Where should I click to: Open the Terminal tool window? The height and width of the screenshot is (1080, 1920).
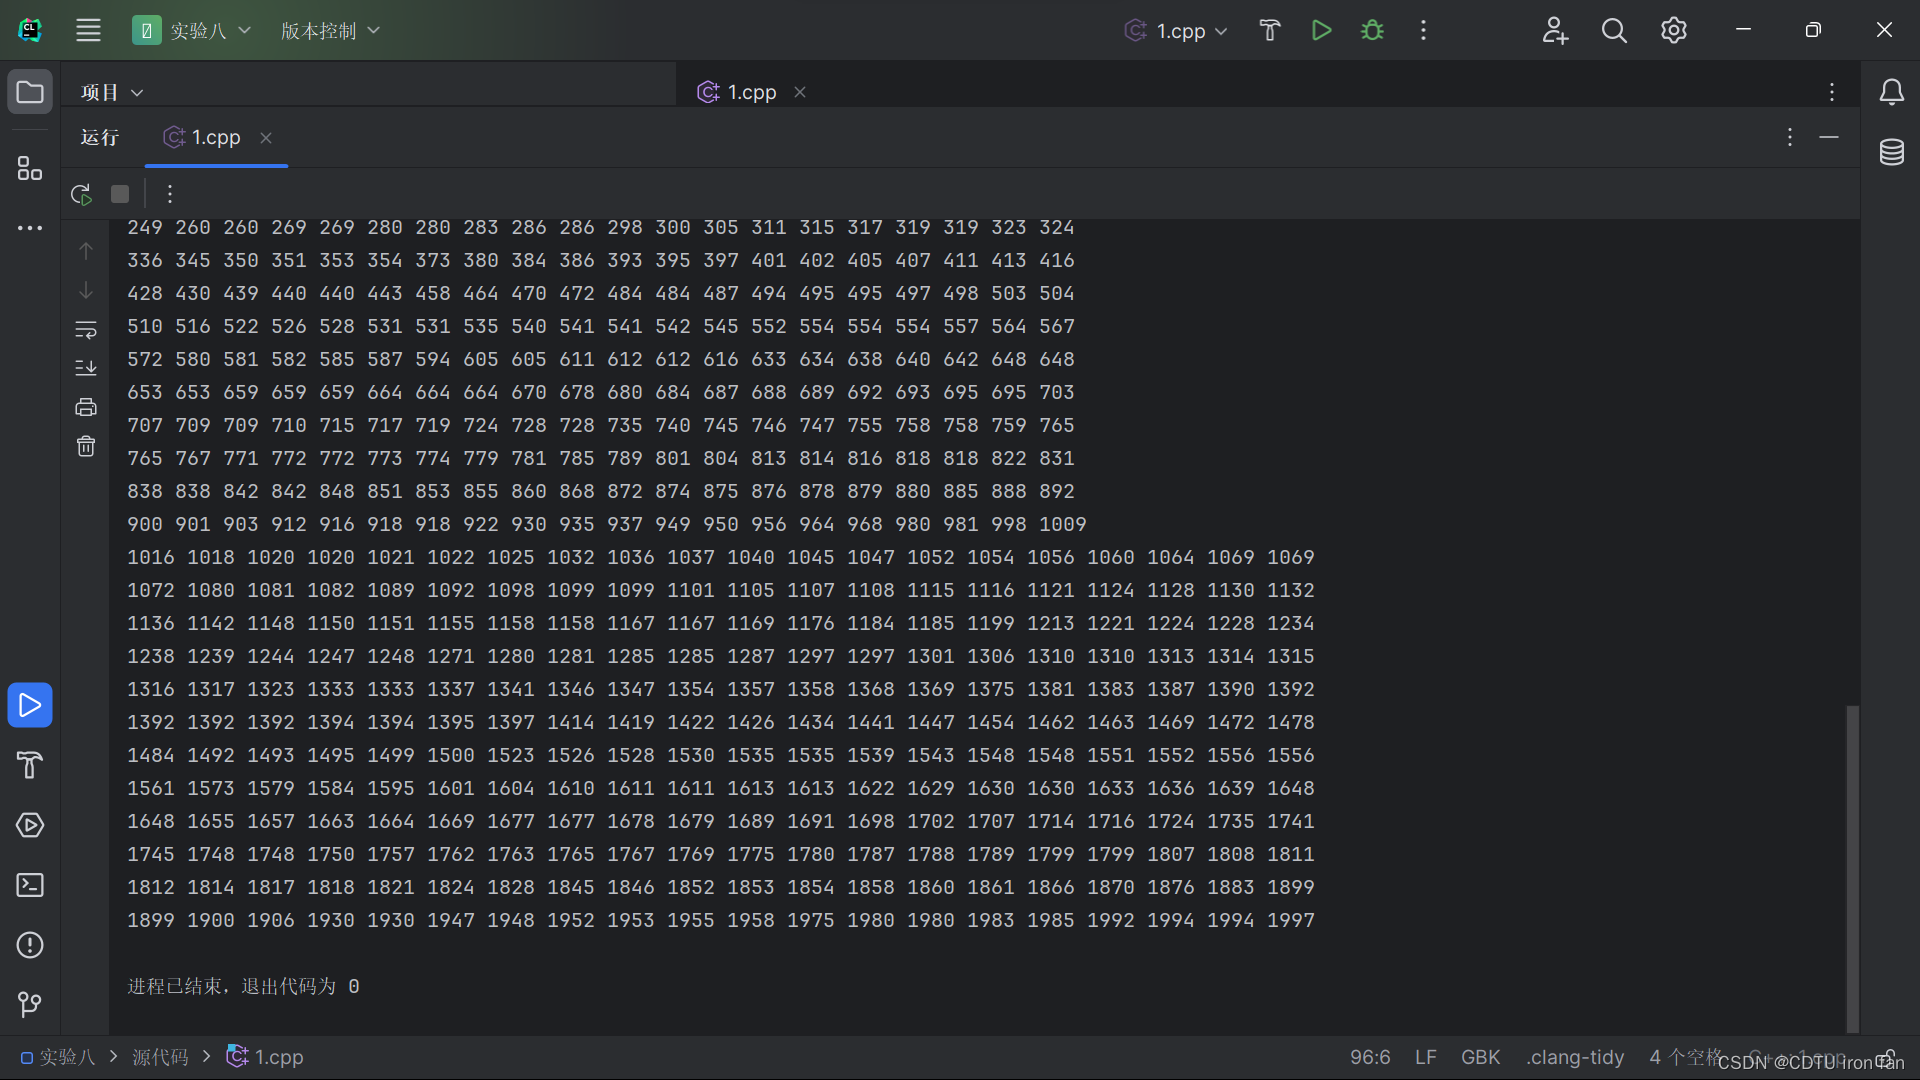coord(30,885)
